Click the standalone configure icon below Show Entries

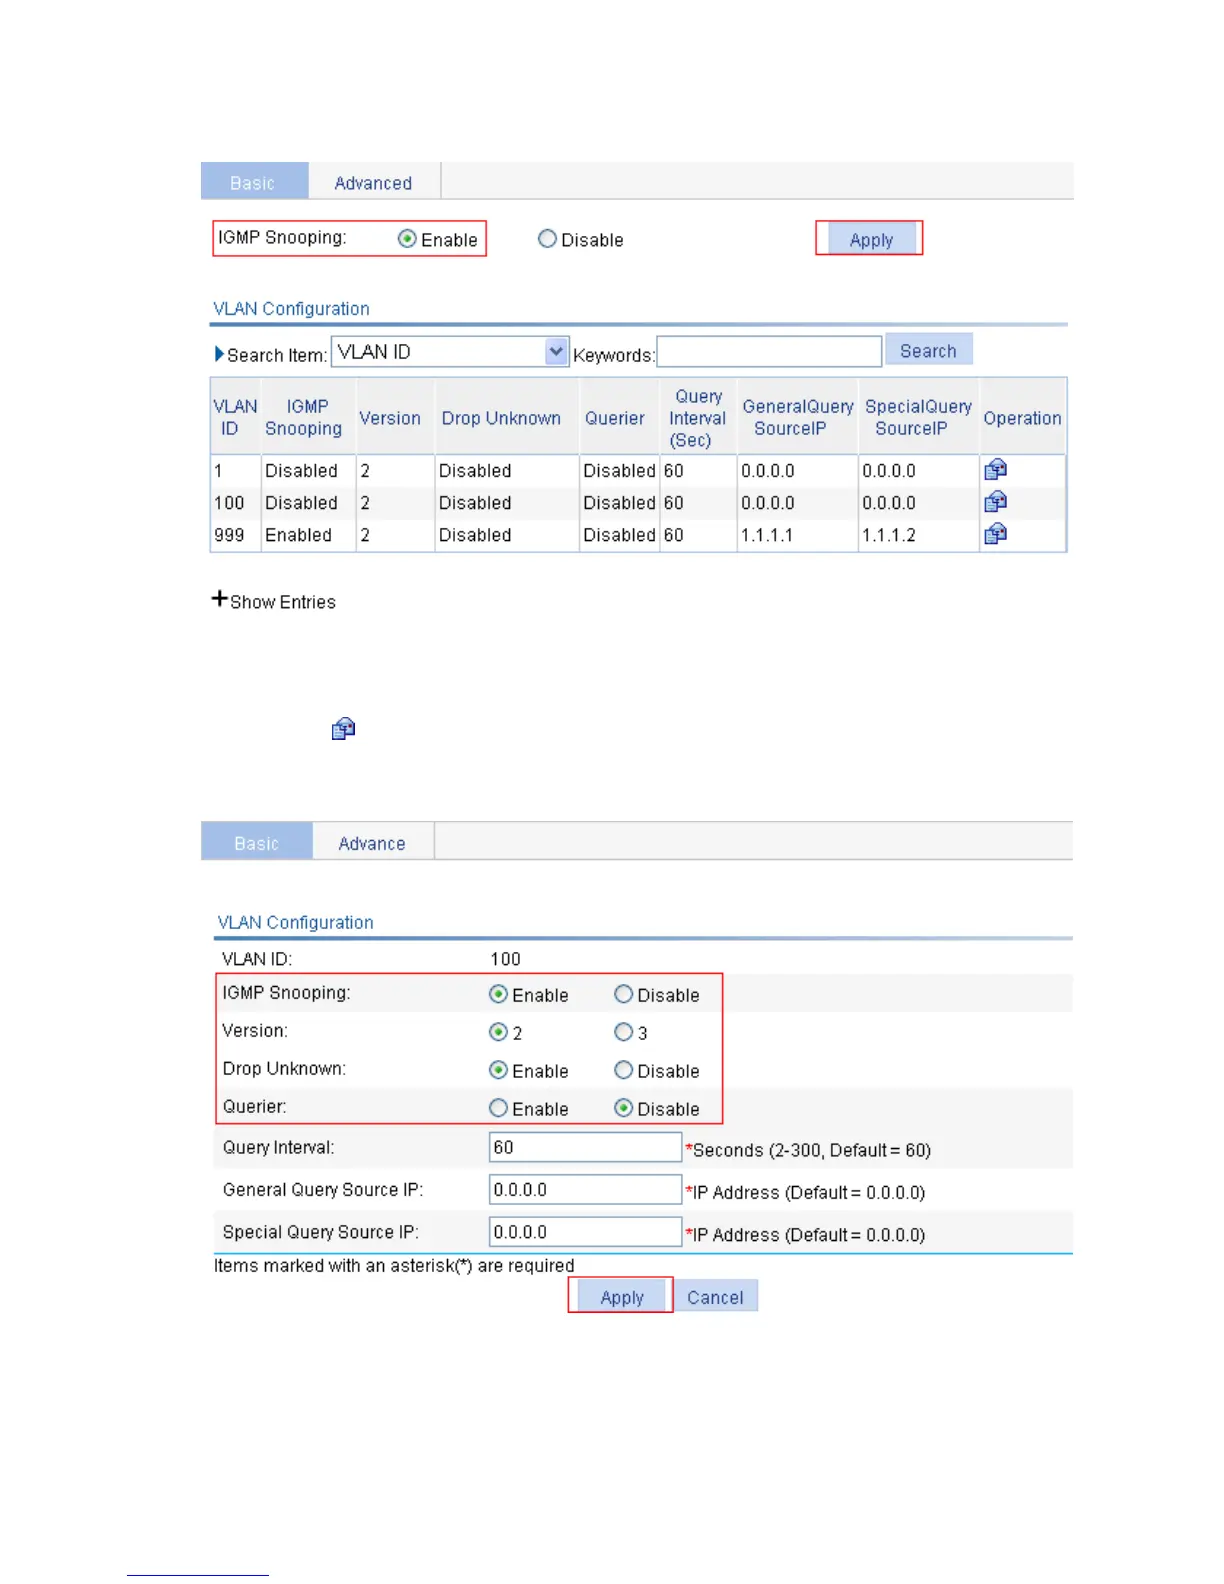pyautogui.click(x=343, y=728)
